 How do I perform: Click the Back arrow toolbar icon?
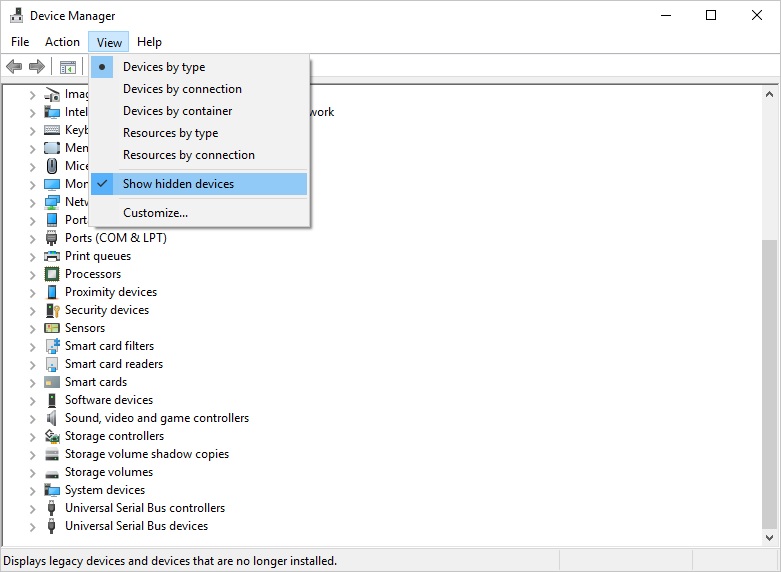pyautogui.click(x=14, y=67)
